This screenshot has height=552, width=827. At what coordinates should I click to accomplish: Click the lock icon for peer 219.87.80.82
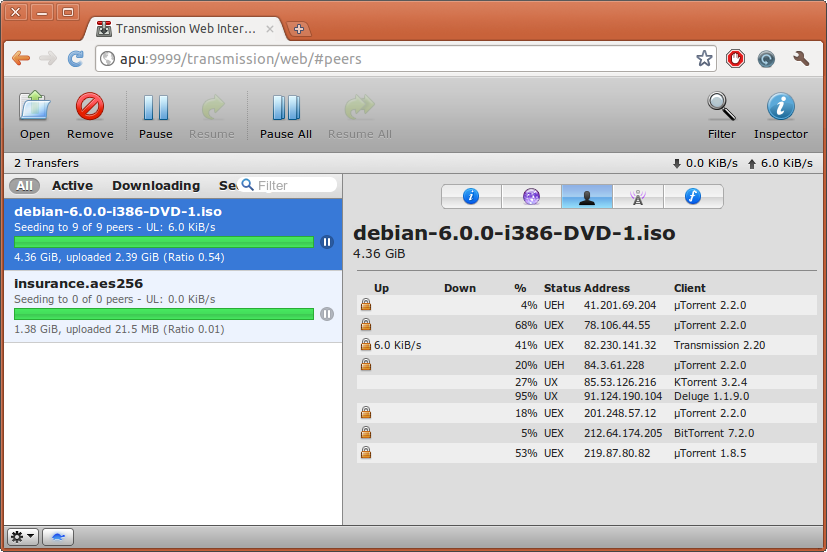tap(366, 452)
